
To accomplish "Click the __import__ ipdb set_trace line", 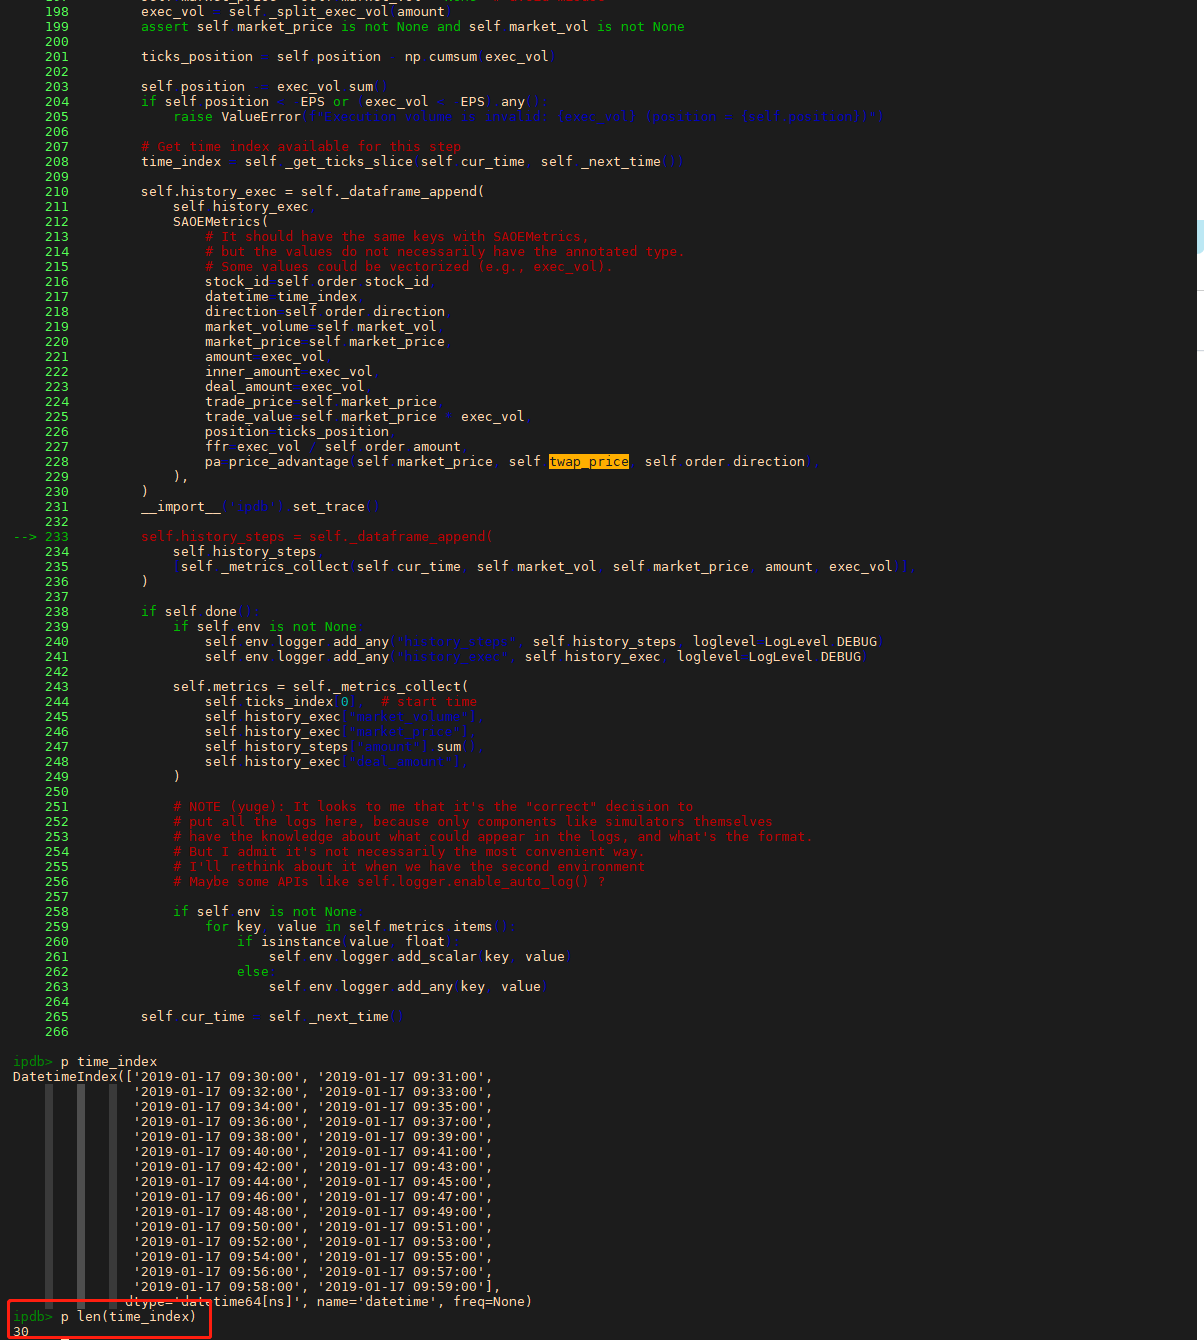I will coord(260,507).
